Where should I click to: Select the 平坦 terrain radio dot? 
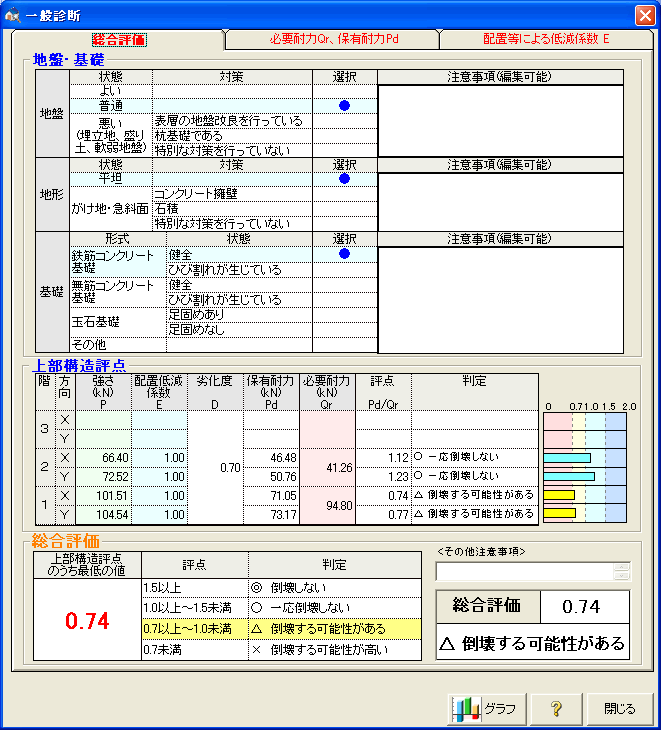pyautogui.click(x=344, y=179)
